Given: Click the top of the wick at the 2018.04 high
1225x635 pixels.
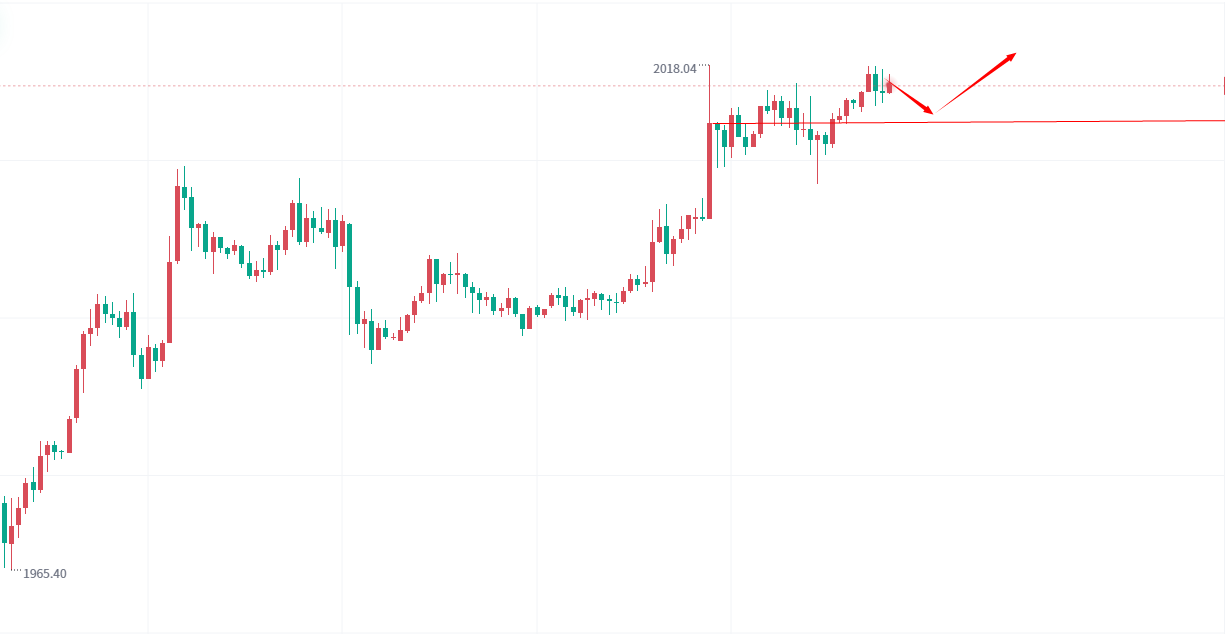Looking at the screenshot, I should coord(709,66).
